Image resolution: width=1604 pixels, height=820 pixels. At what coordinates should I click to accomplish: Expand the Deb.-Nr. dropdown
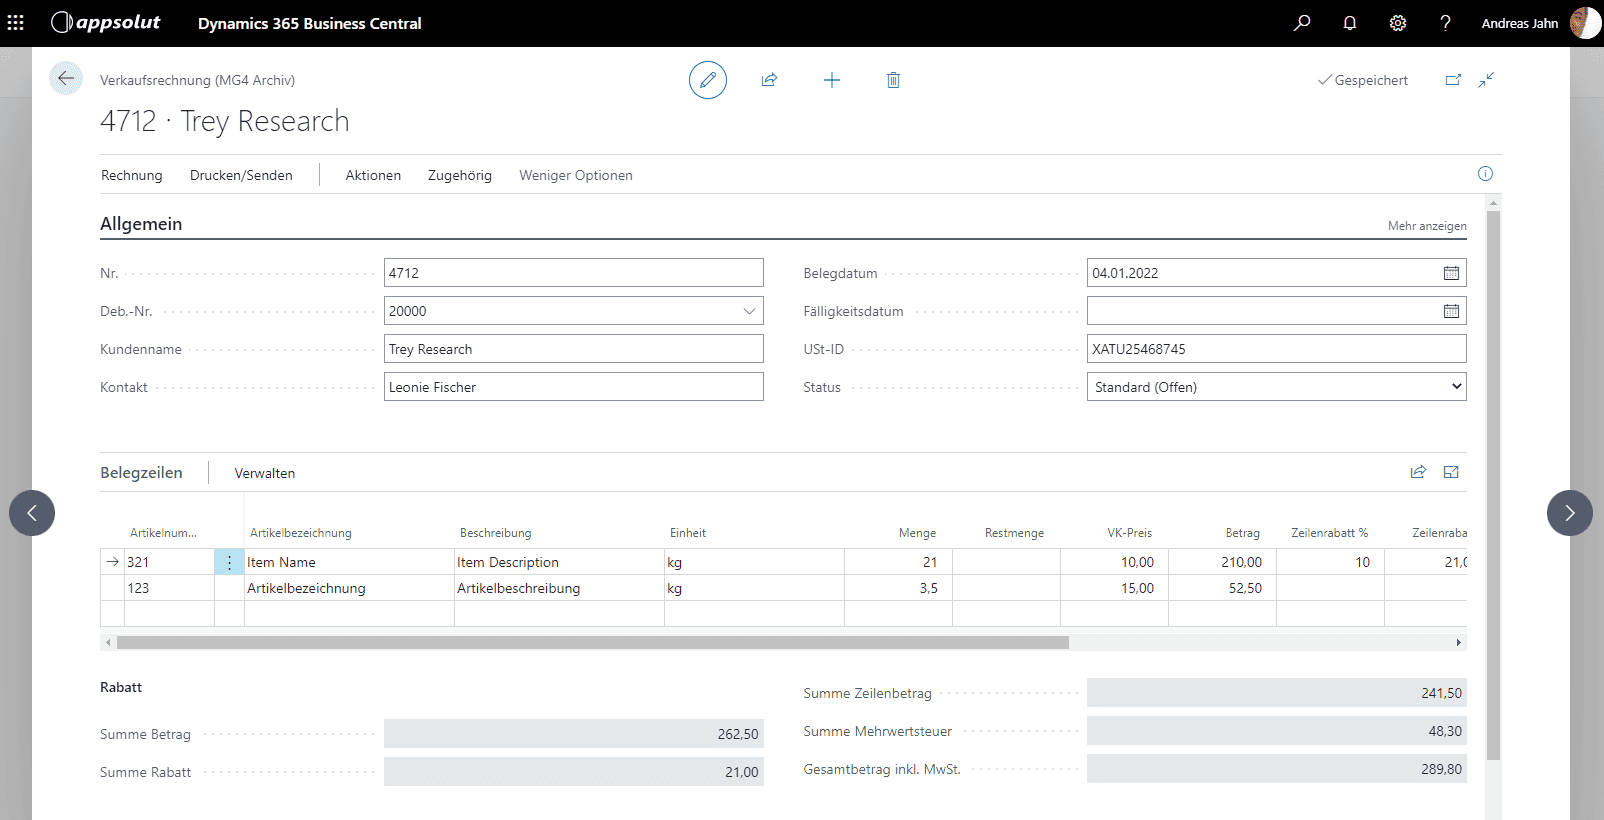click(749, 311)
